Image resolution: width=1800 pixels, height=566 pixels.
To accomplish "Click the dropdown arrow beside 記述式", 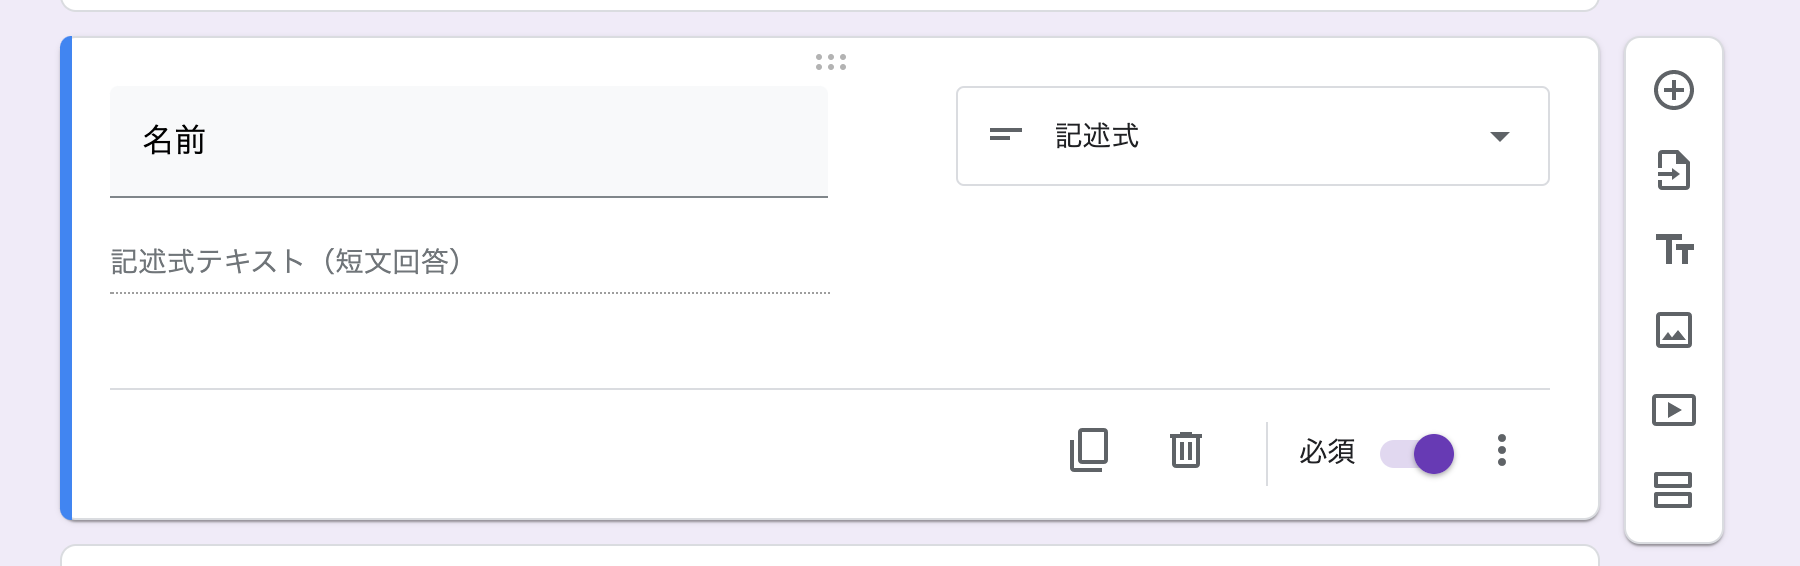I will pos(1499,137).
